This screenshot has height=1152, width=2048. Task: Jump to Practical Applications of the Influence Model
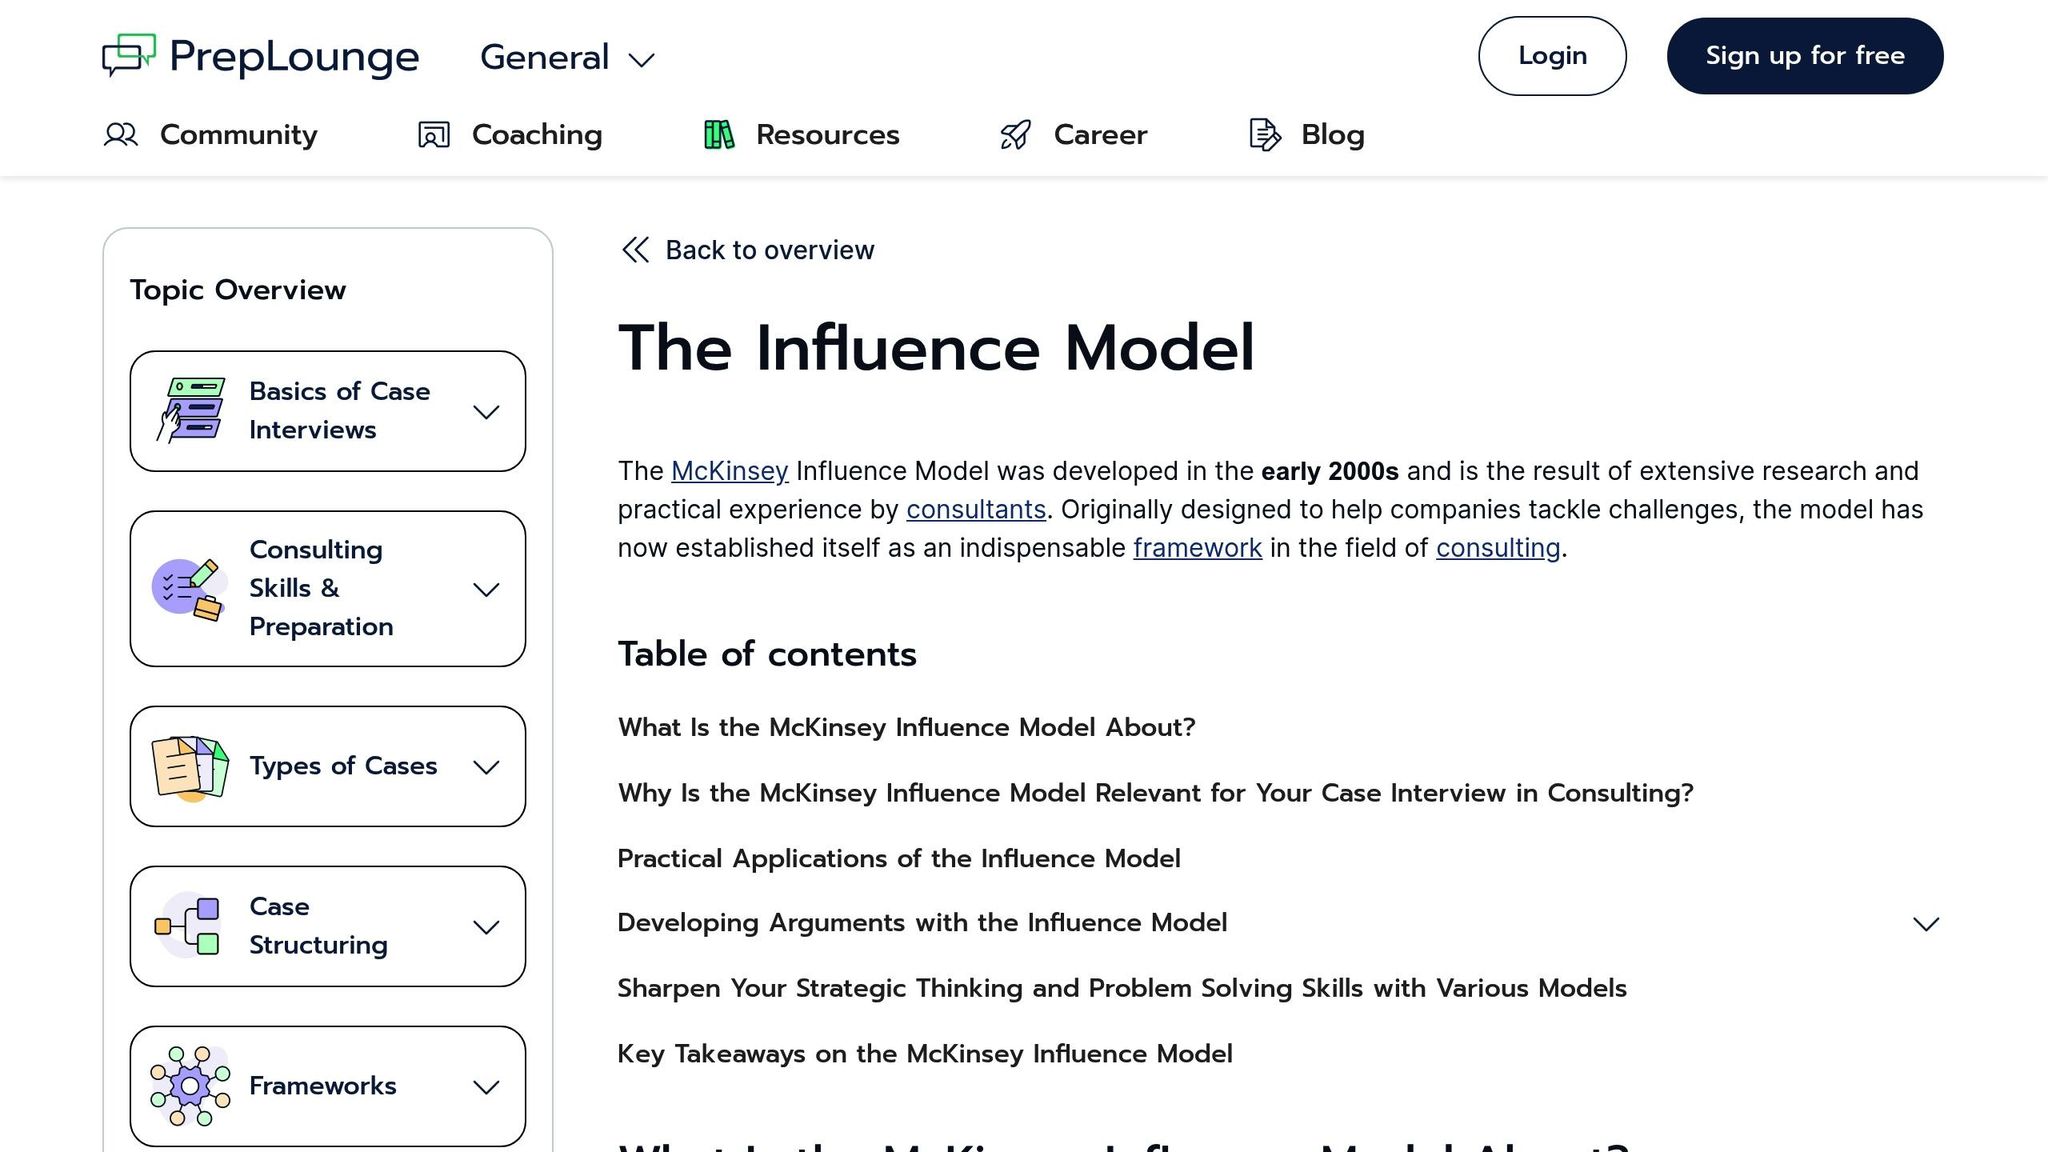899,859
